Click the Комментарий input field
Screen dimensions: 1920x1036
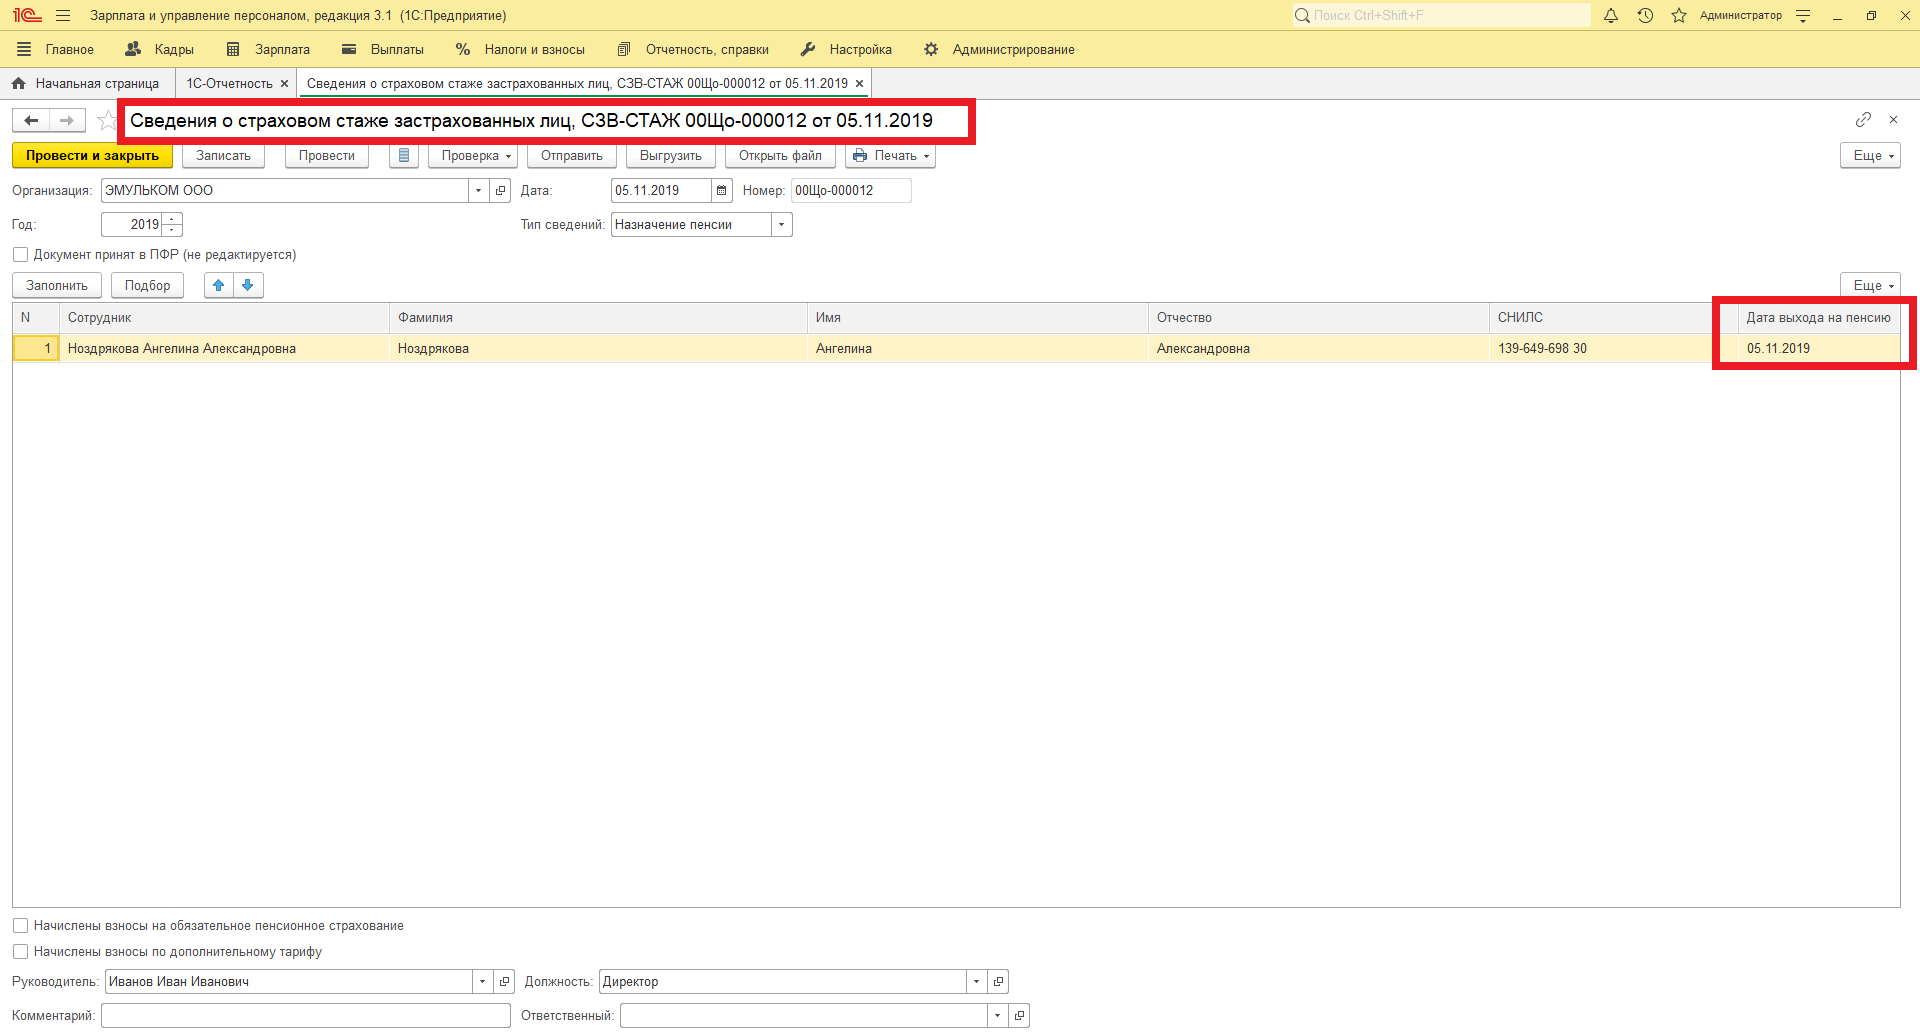[x=305, y=1016]
